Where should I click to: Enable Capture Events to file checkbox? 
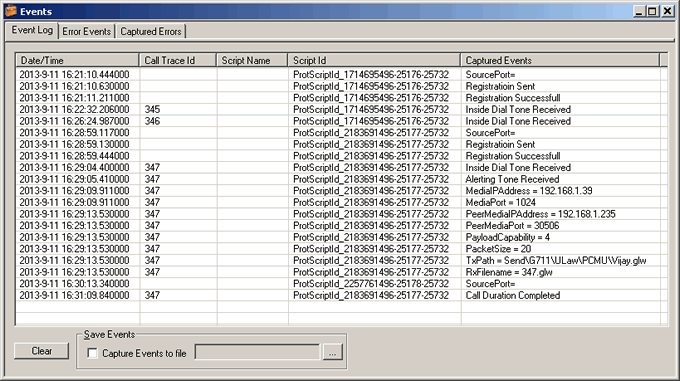(x=92, y=353)
